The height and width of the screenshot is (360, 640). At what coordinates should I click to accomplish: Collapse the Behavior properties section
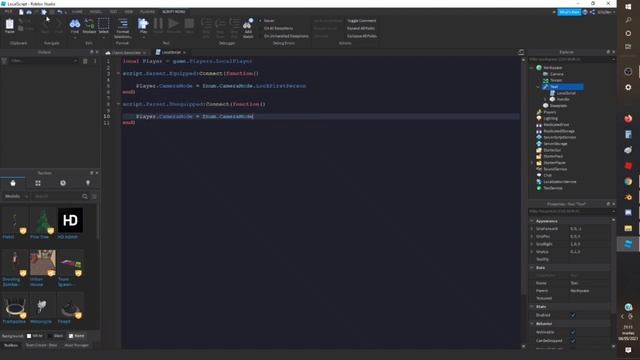click(532, 324)
